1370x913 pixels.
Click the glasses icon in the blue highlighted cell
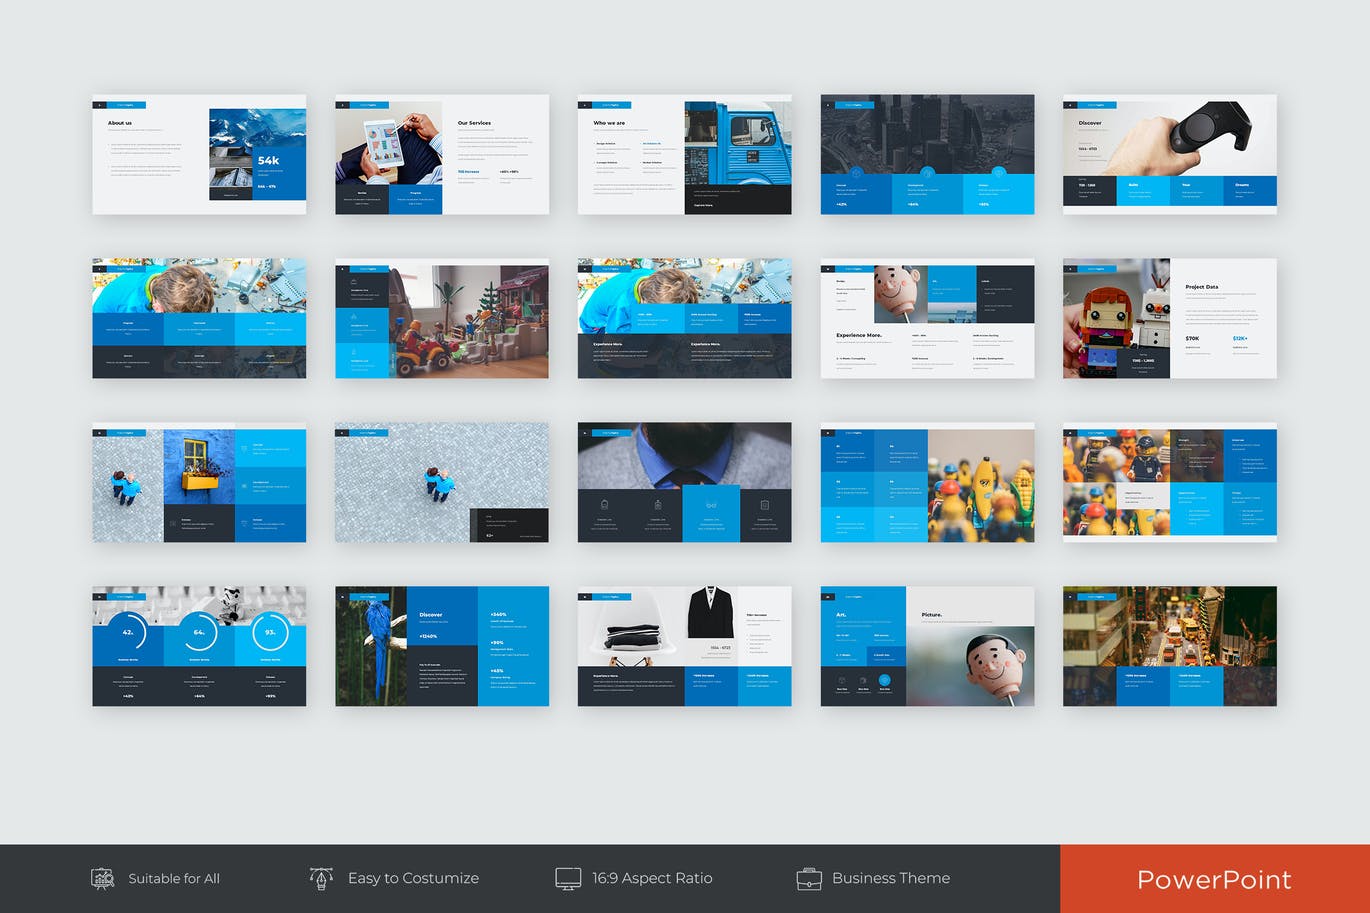pos(711,505)
